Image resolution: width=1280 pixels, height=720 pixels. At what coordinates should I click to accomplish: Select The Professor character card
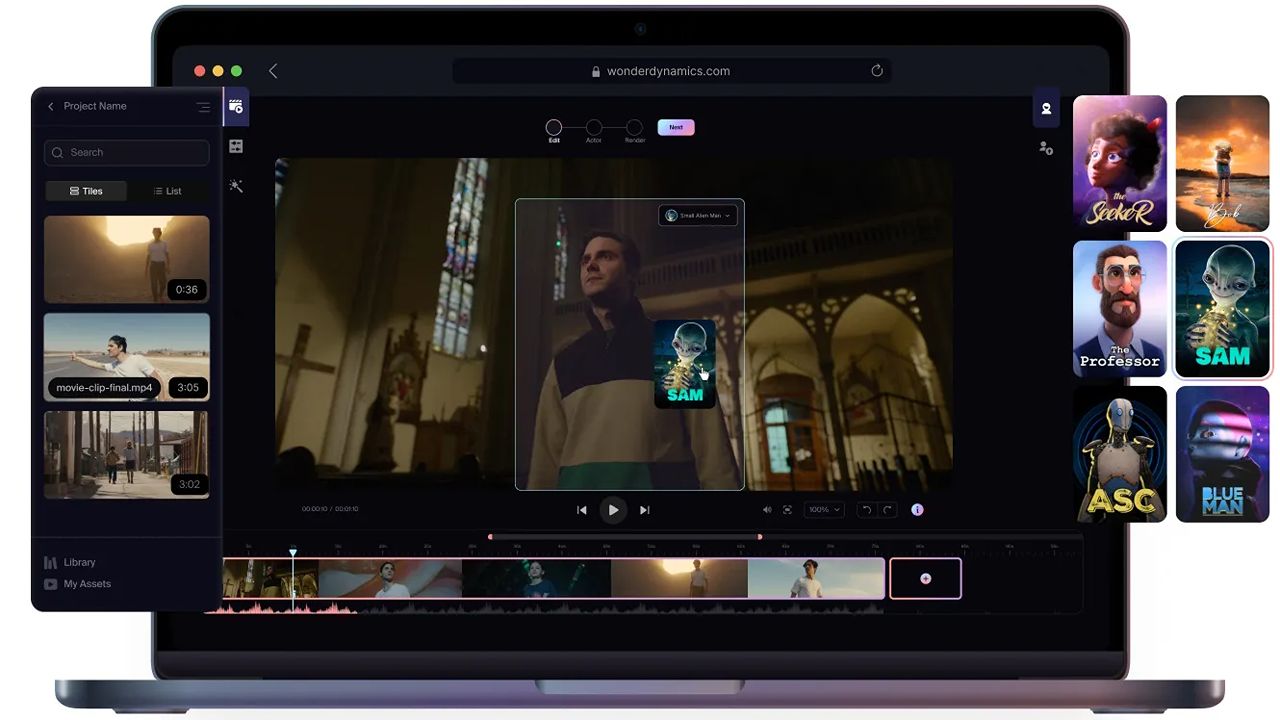[x=1120, y=309]
